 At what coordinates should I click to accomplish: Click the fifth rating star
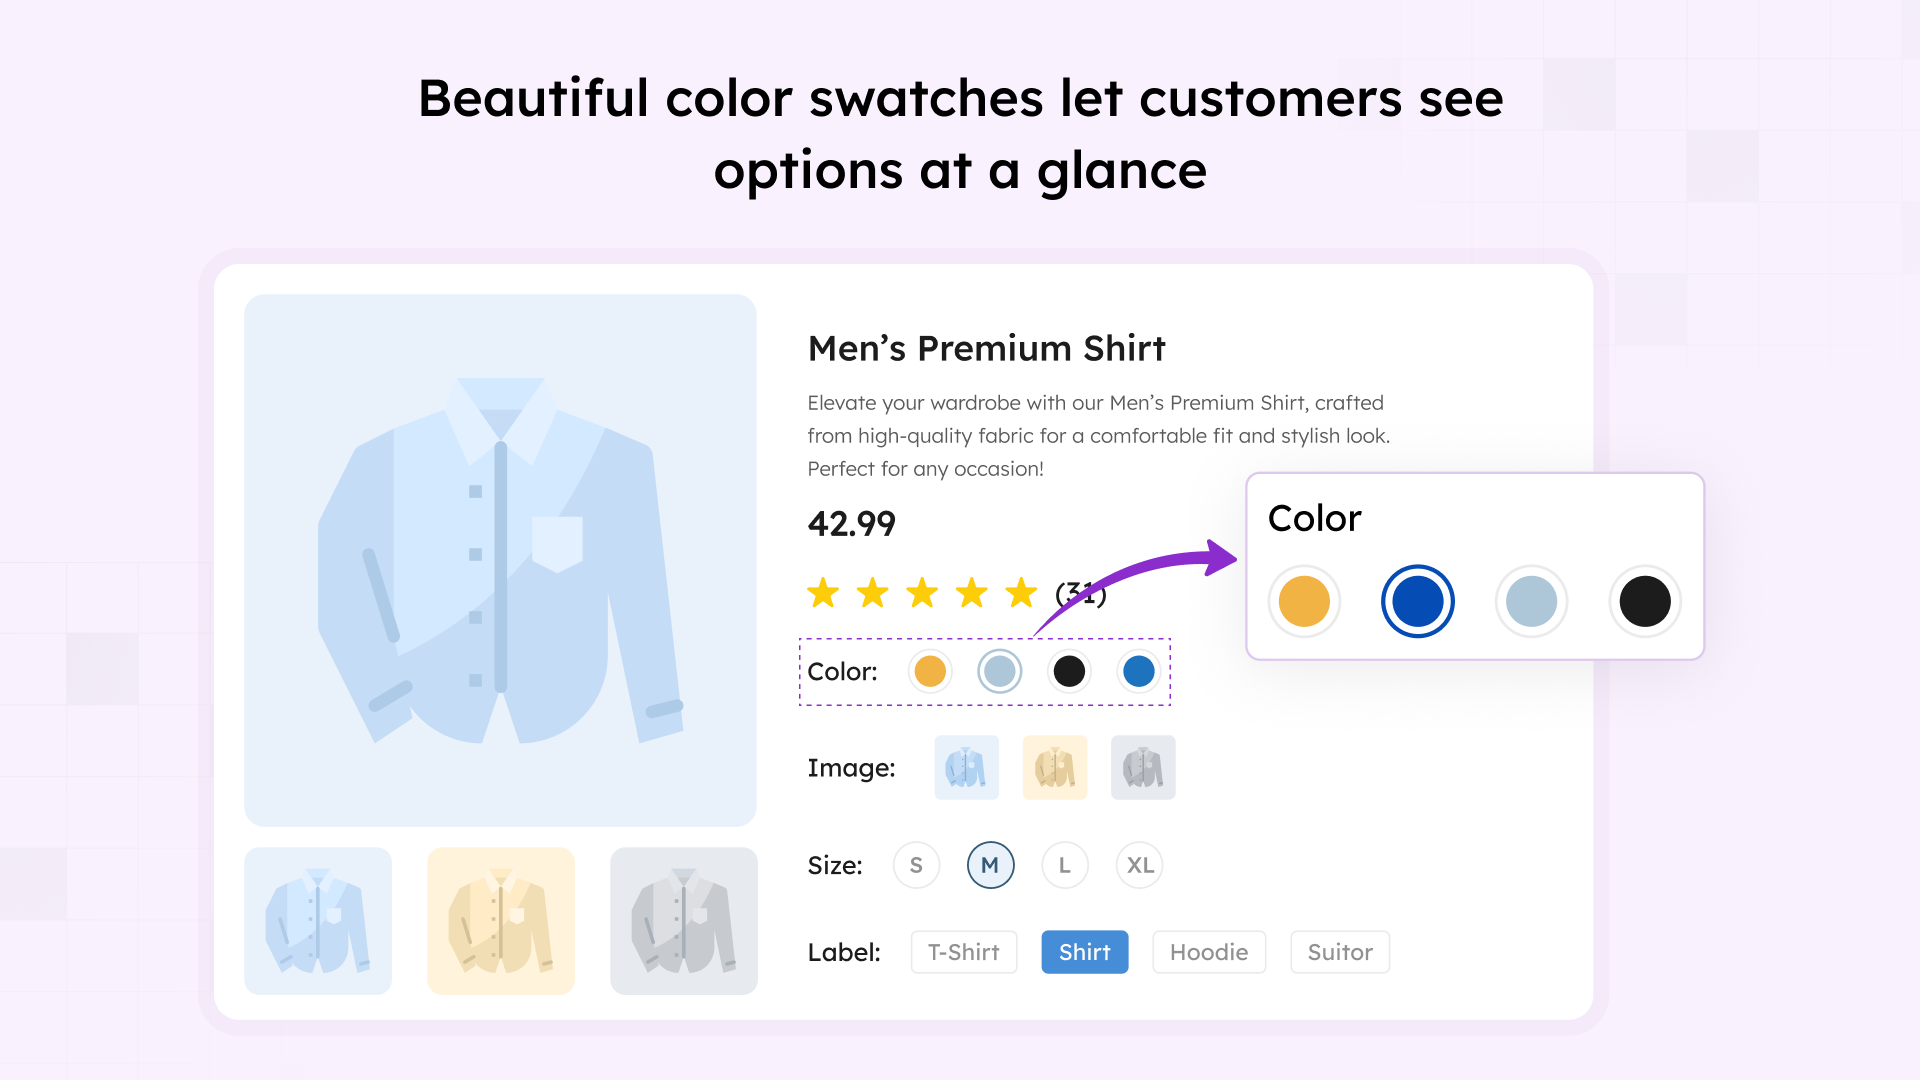coord(1021,593)
